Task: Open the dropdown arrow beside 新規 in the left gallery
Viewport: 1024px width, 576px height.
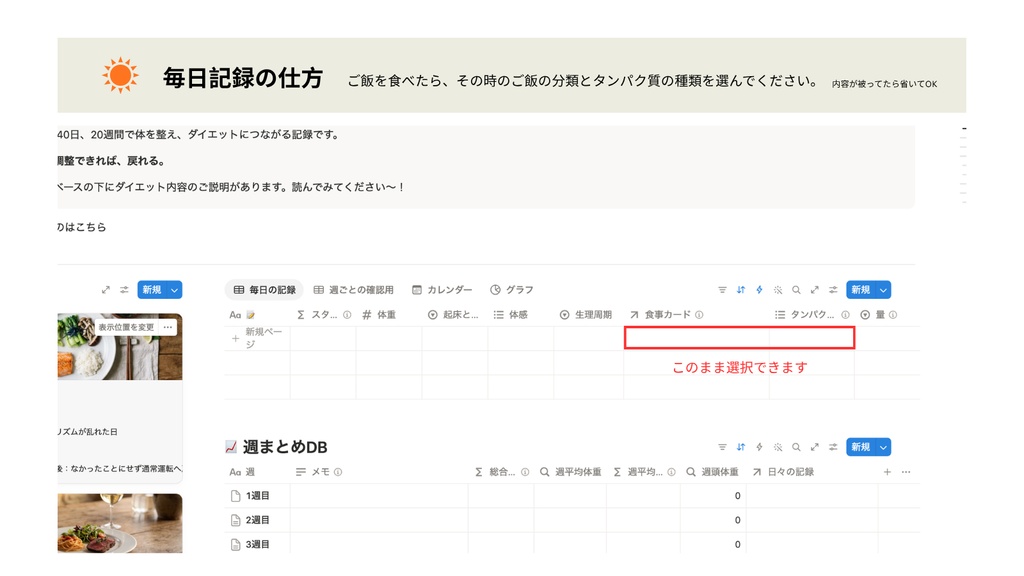Action: (174, 290)
